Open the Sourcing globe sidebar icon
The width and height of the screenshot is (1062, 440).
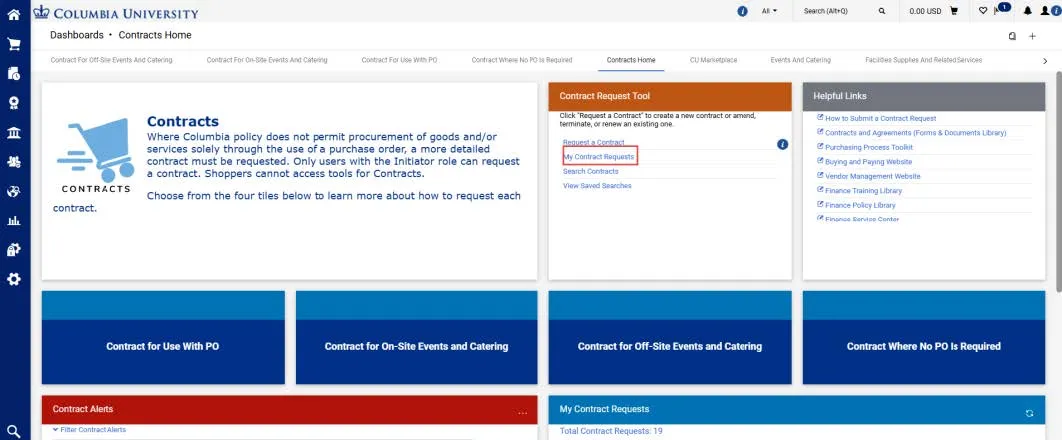pos(14,192)
